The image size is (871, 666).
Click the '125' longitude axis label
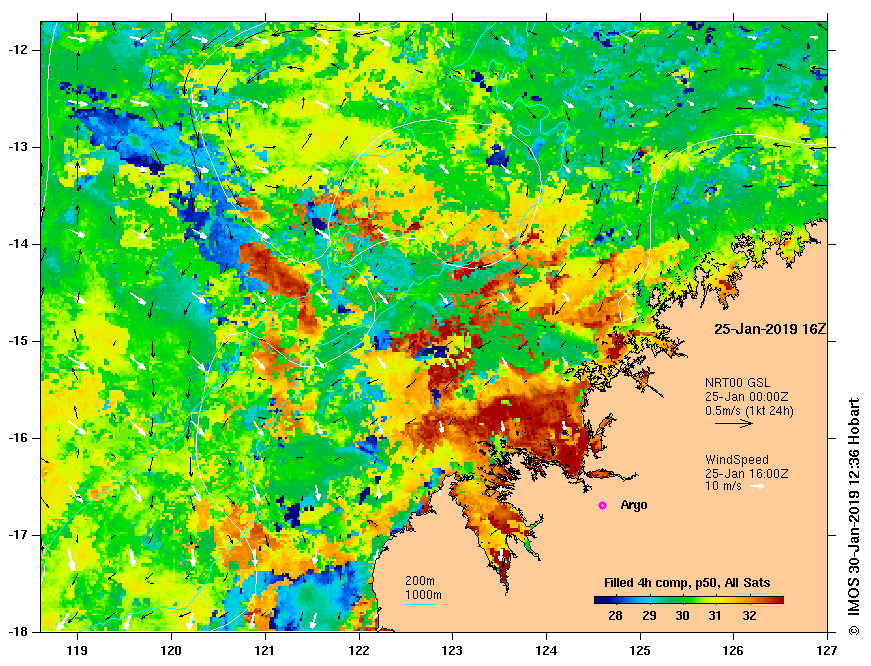[640, 650]
